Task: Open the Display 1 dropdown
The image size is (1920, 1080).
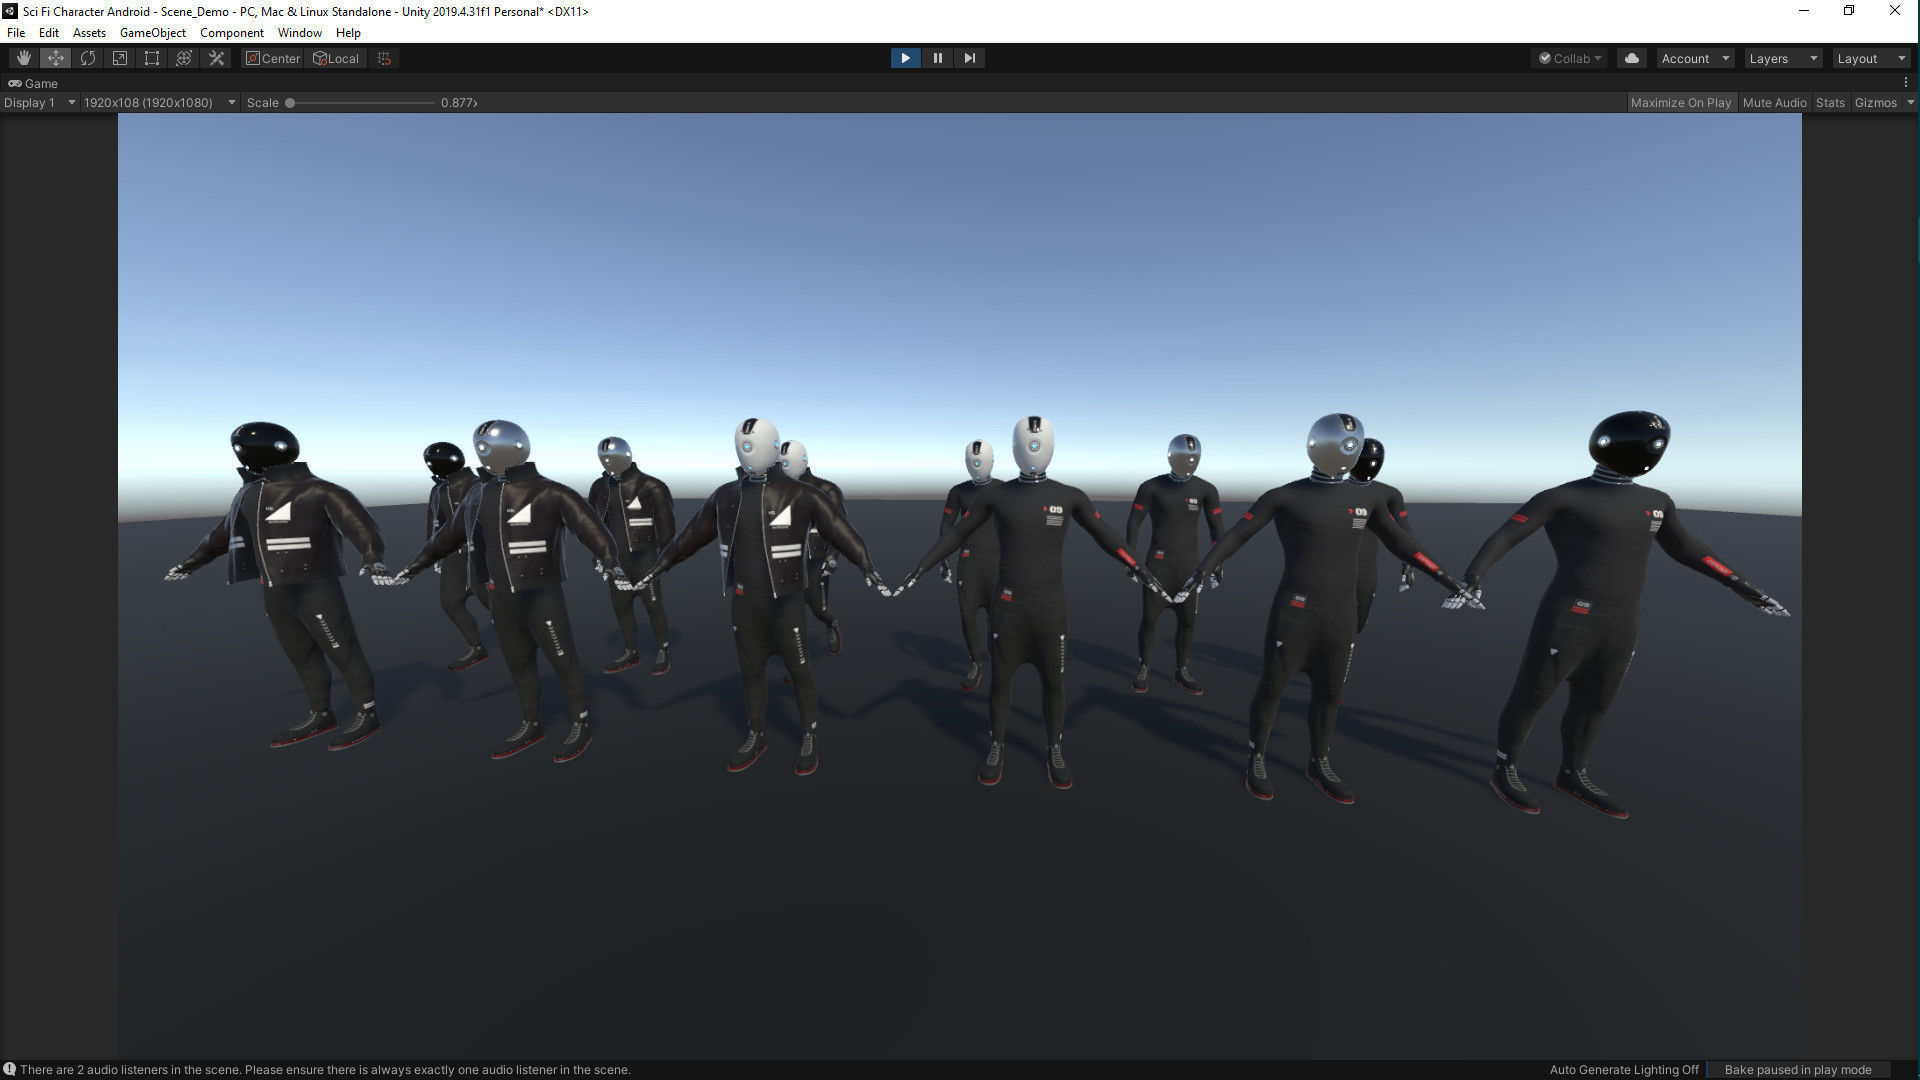Action: (x=39, y=102)
